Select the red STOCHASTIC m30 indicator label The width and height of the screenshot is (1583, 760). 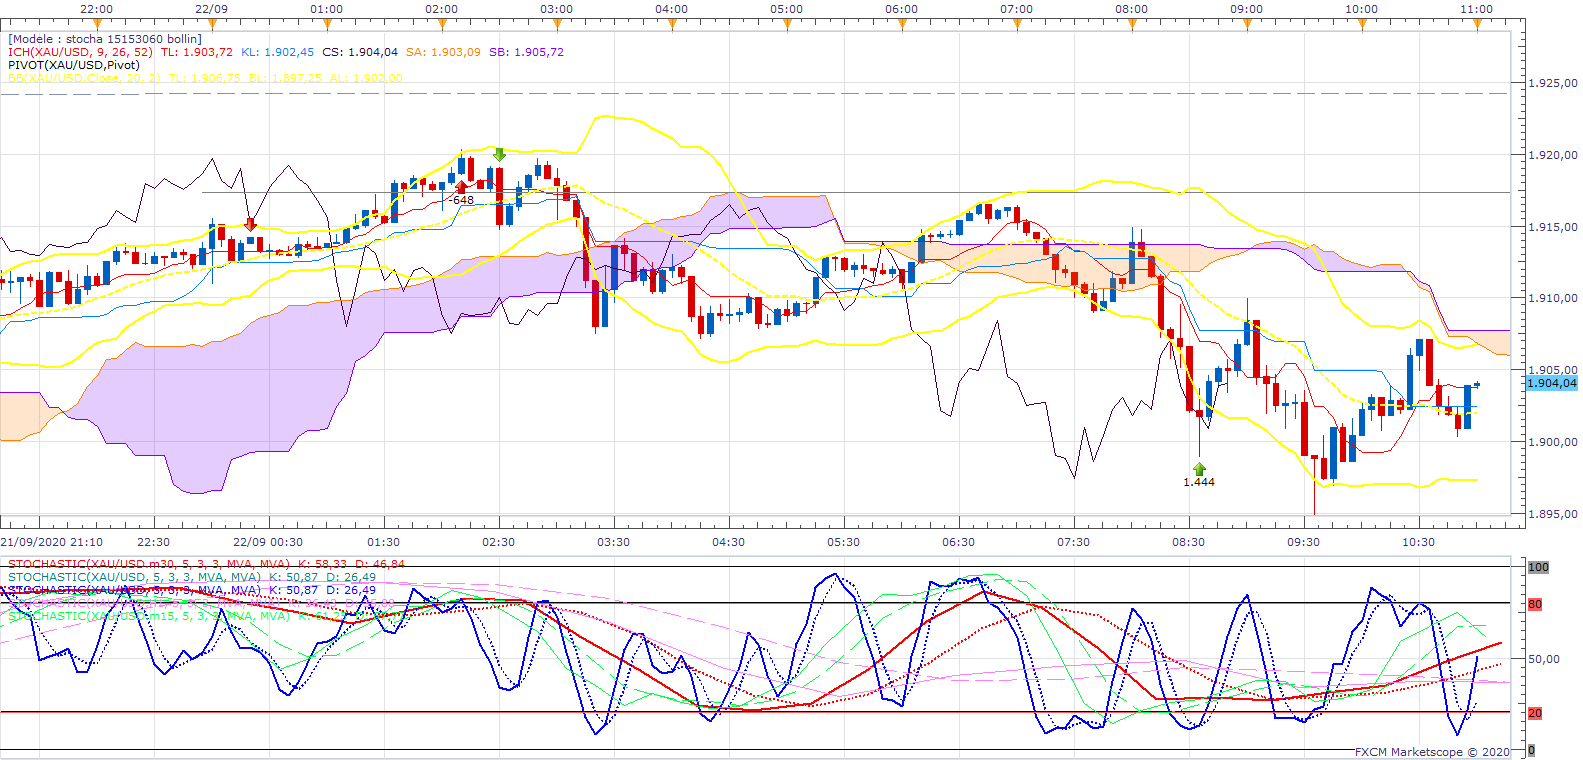149,564
